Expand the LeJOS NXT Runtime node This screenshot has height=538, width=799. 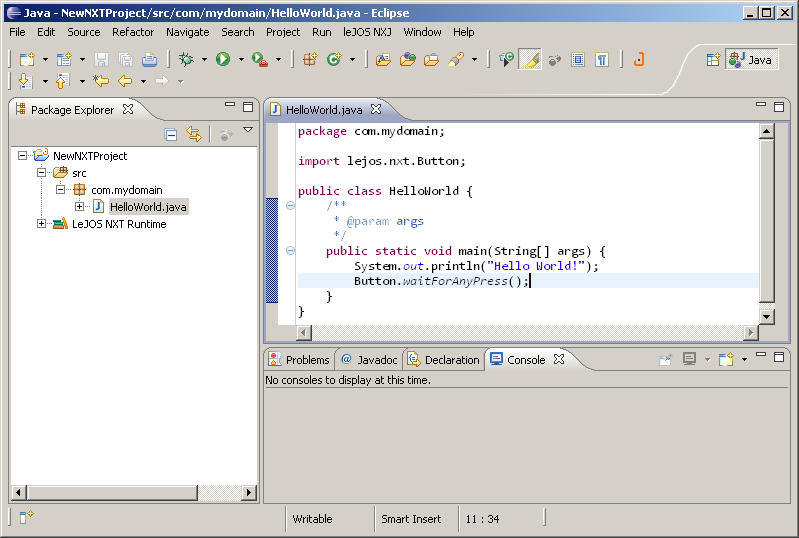tap(41, 224)
